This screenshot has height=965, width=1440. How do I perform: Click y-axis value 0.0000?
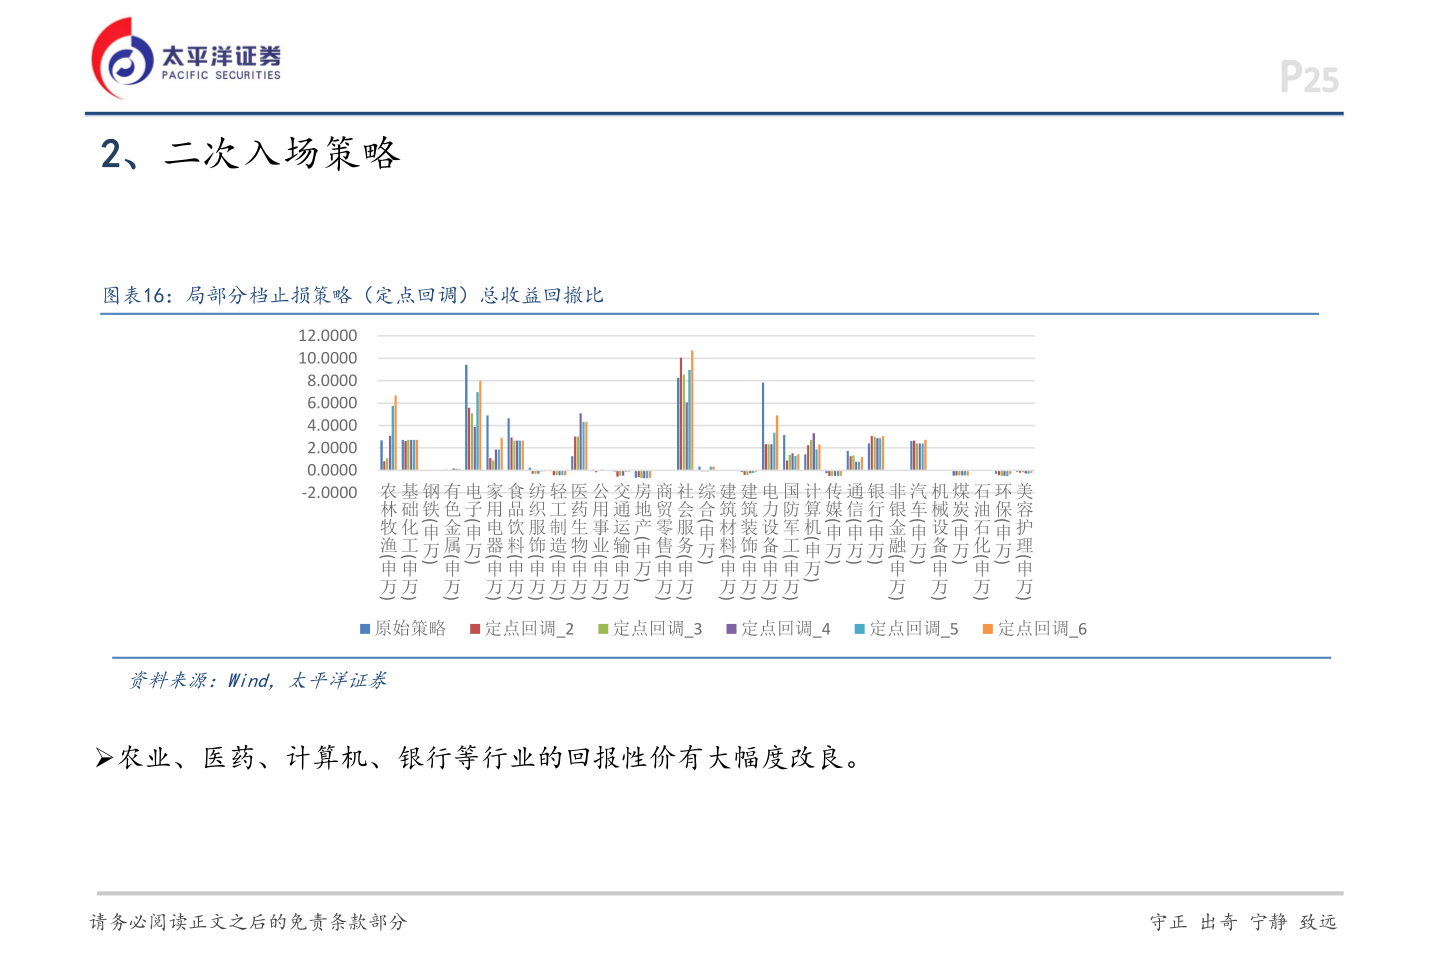(x=332, y=470)
